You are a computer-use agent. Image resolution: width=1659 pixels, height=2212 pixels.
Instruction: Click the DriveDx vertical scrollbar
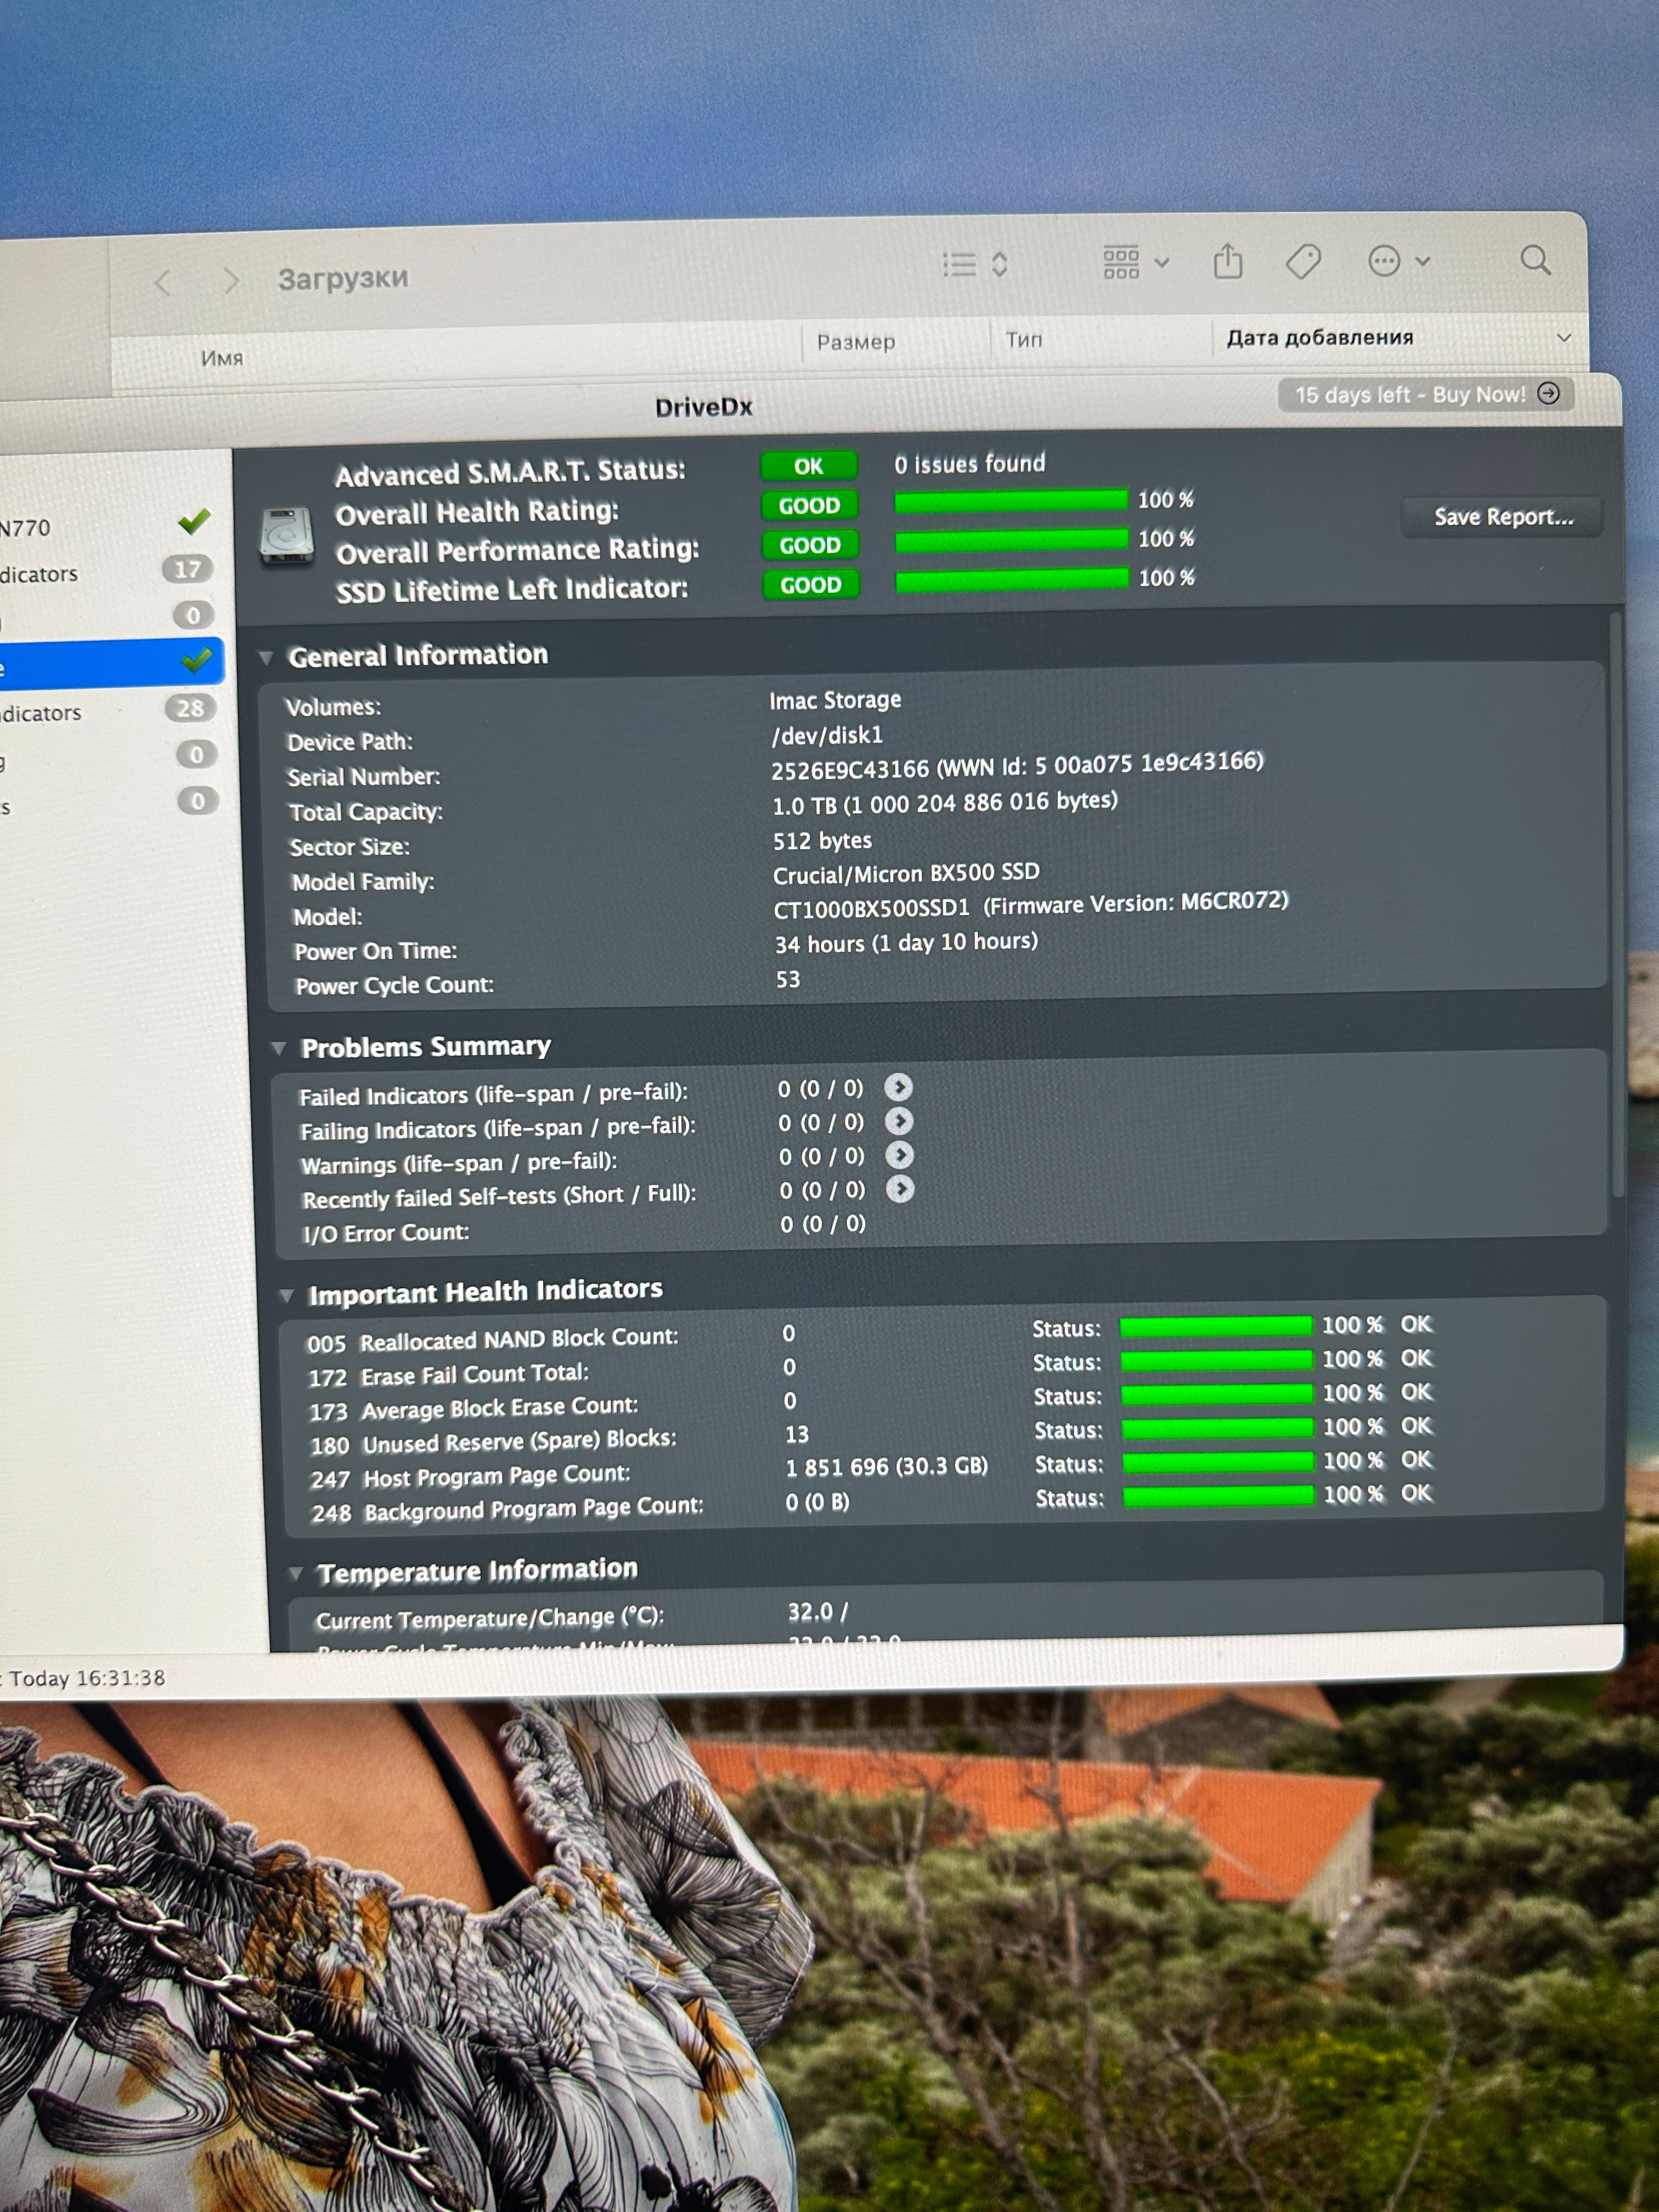pyautogui.click(x=1616, y=905)
